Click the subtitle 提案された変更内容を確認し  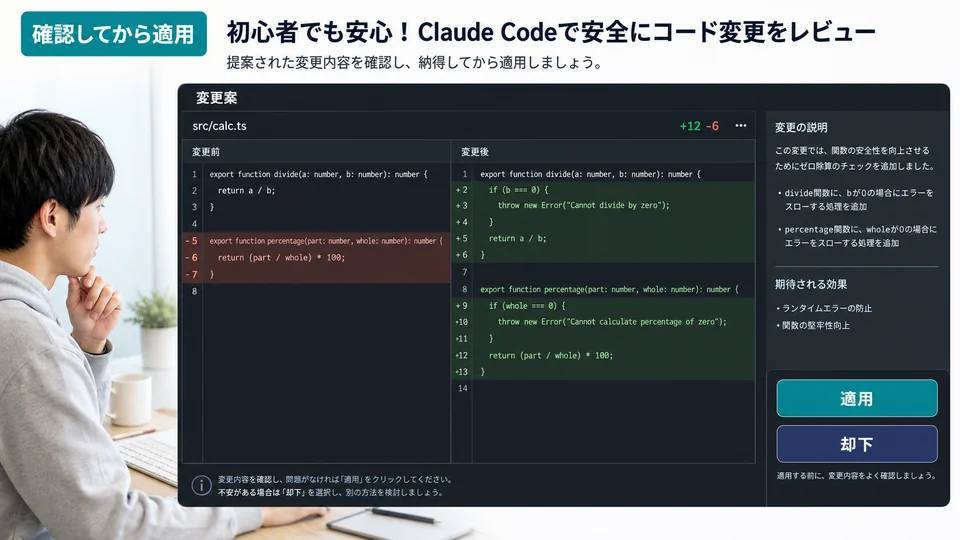416,62
